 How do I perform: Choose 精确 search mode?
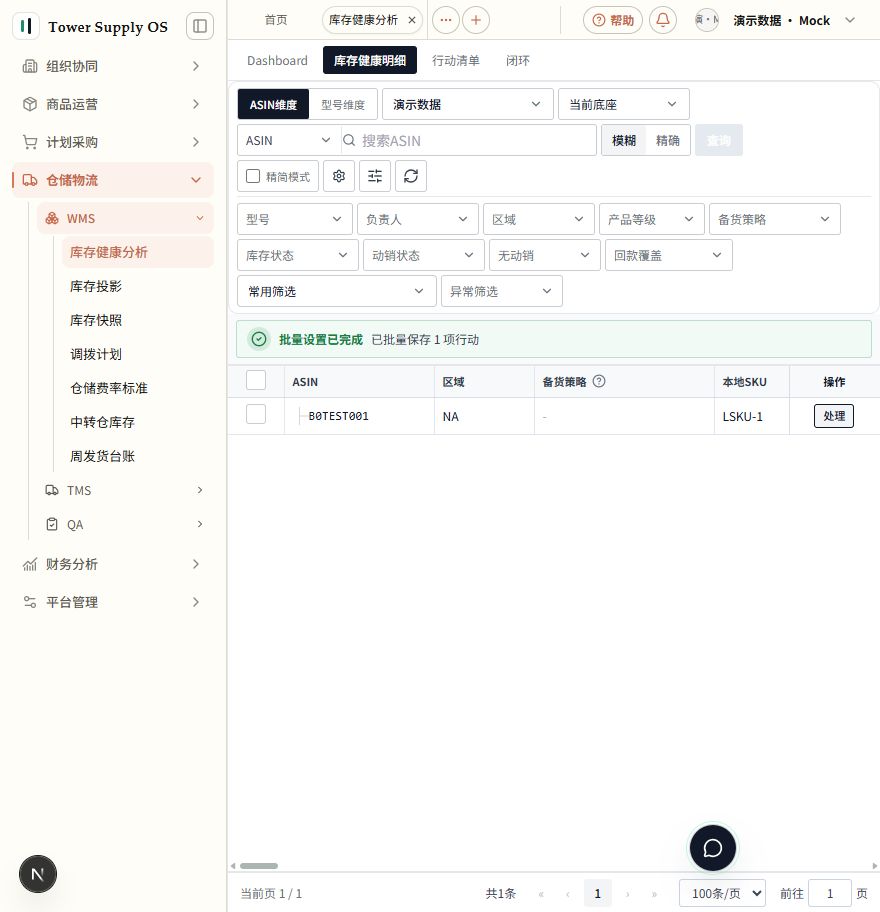(668, 140)
